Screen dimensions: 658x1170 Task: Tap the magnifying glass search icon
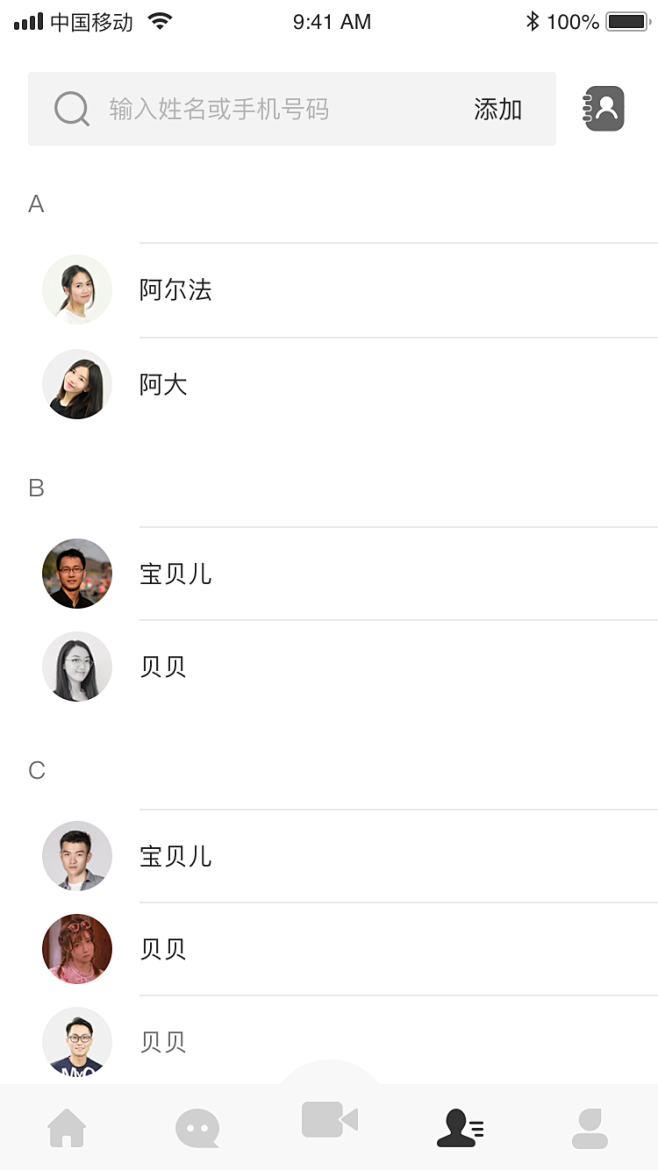coord(72,109)
